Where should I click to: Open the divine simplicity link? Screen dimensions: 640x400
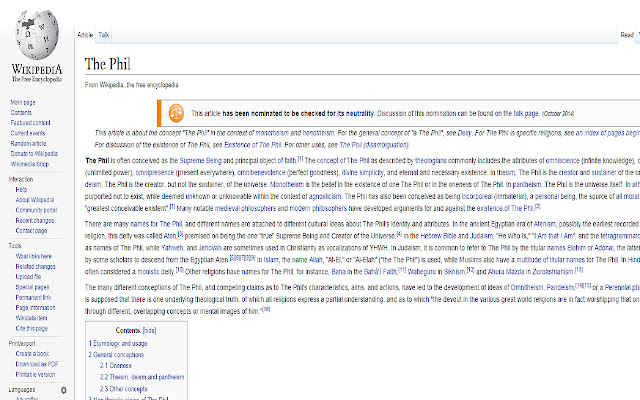point(362,173)
